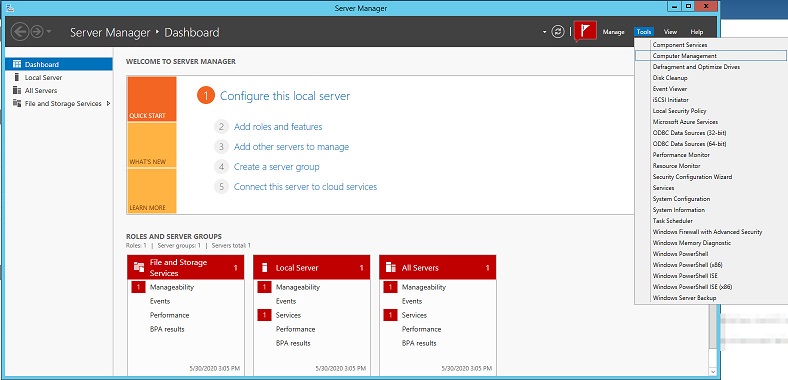Click the File and Storage Services sidebar icon
This screenshot has width=788, height=380.
point(17,104)
